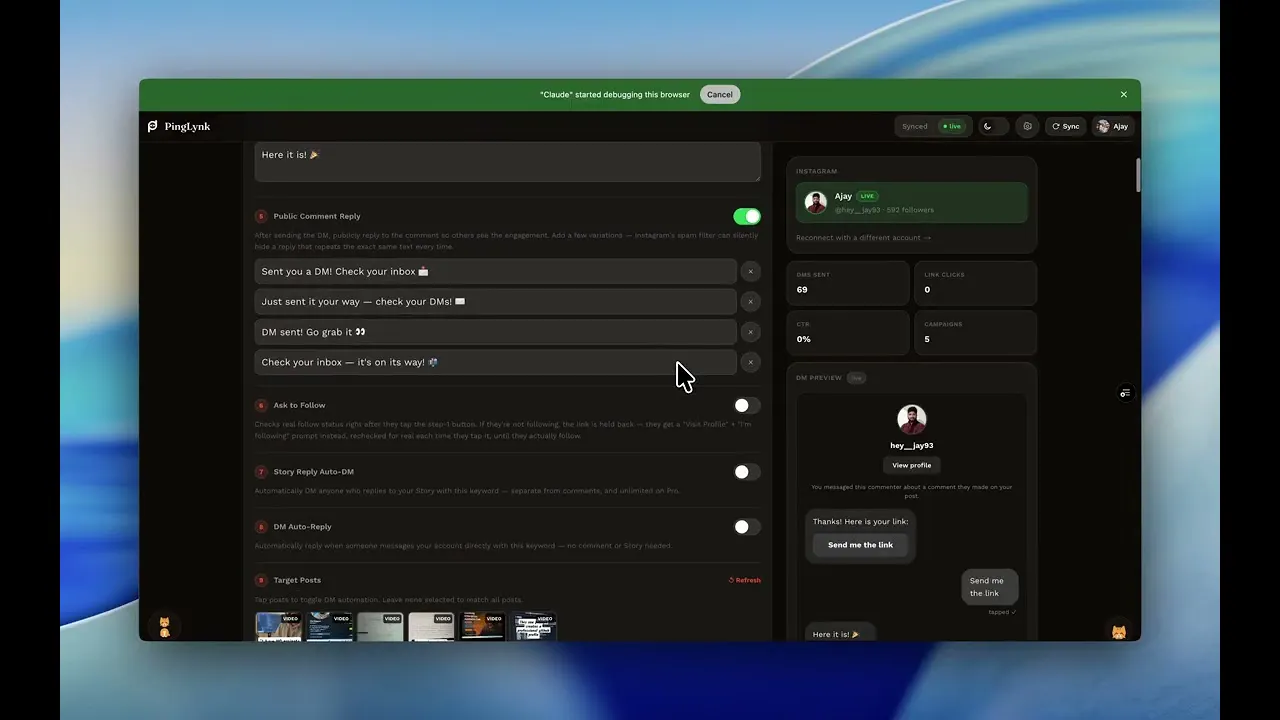1280x720 pixels.
Task: Click Reconnect with a different account link
Action: coord(863,238)
